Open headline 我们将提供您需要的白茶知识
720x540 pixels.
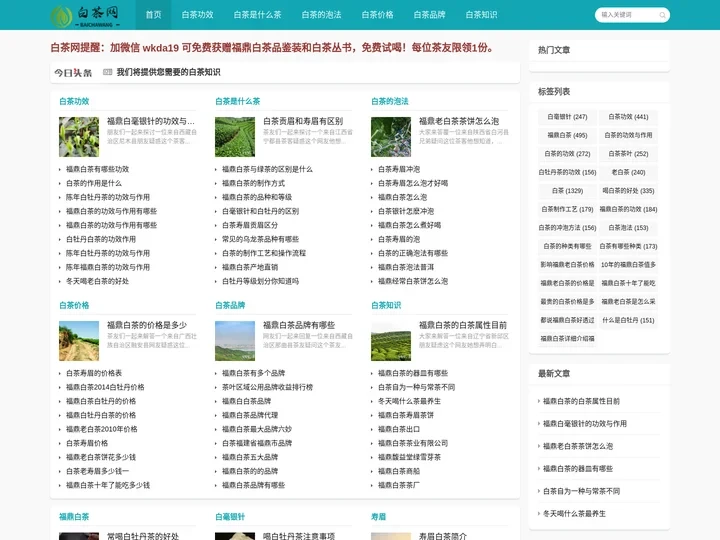pyautogui.click(x=168, y=72)
